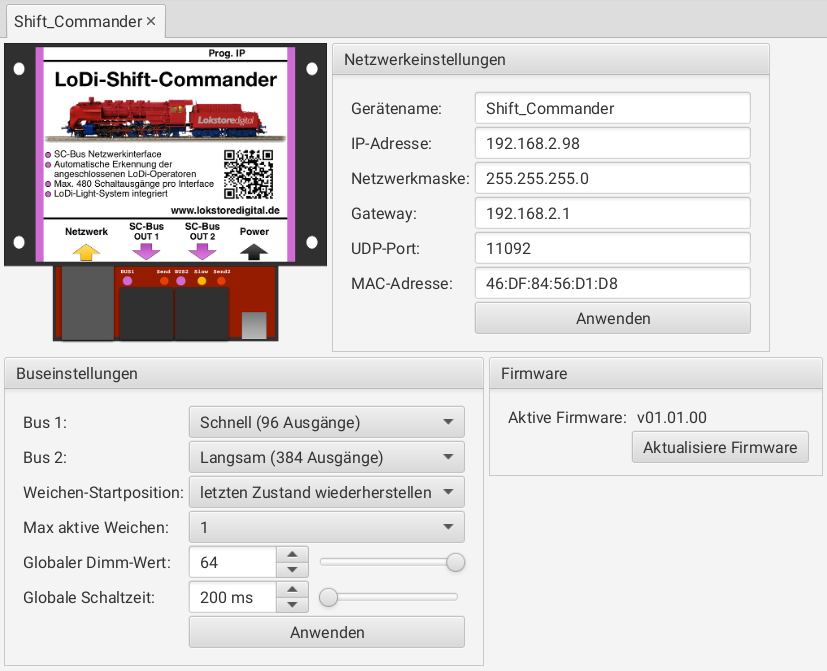Screen dimensions: 827x671
Task: Click the yellow Slow LED indicator
Action: tap(201, 281)
